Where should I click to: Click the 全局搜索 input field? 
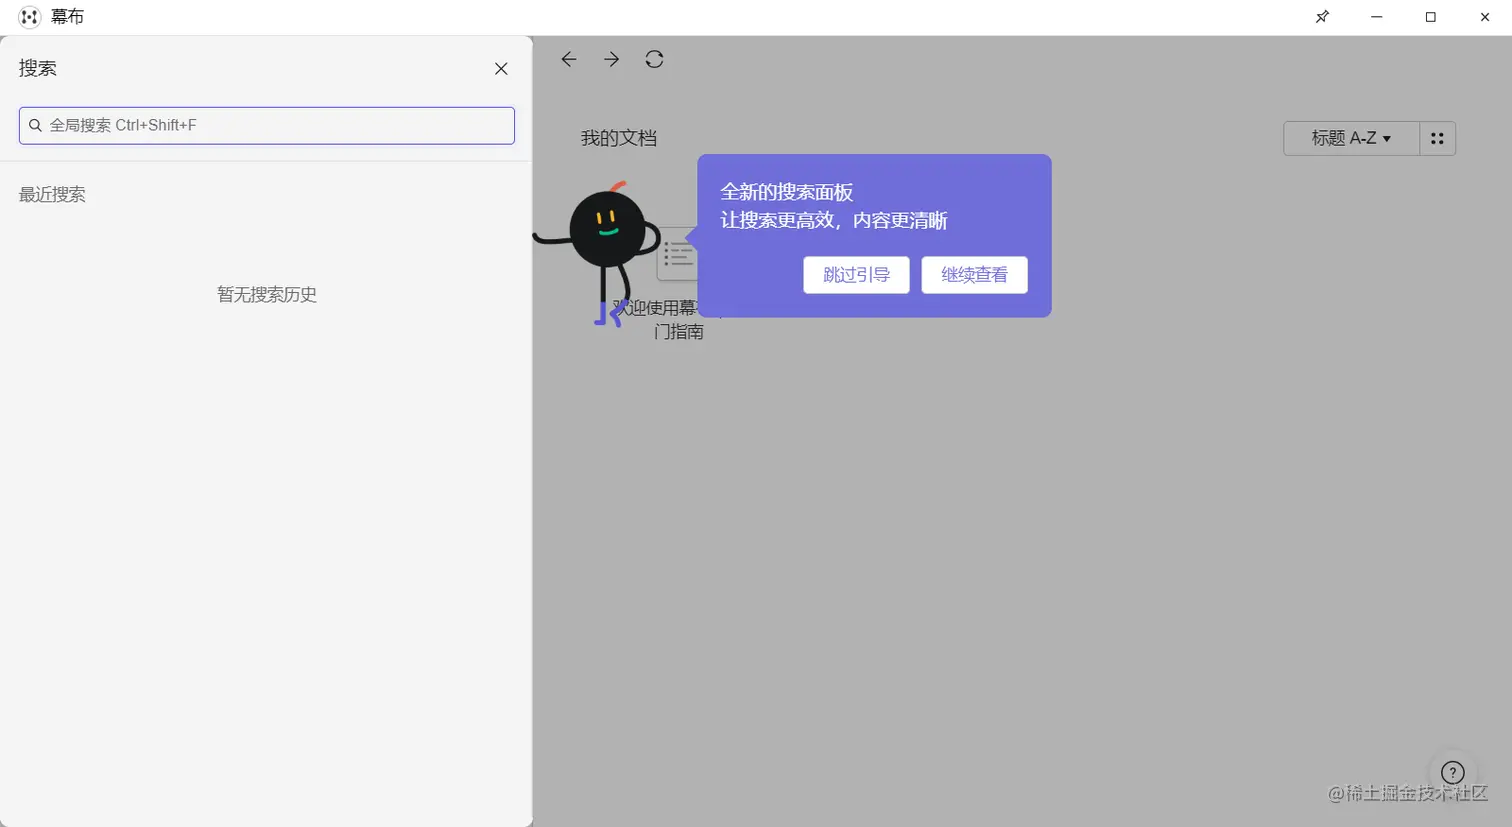click(266, 125)
